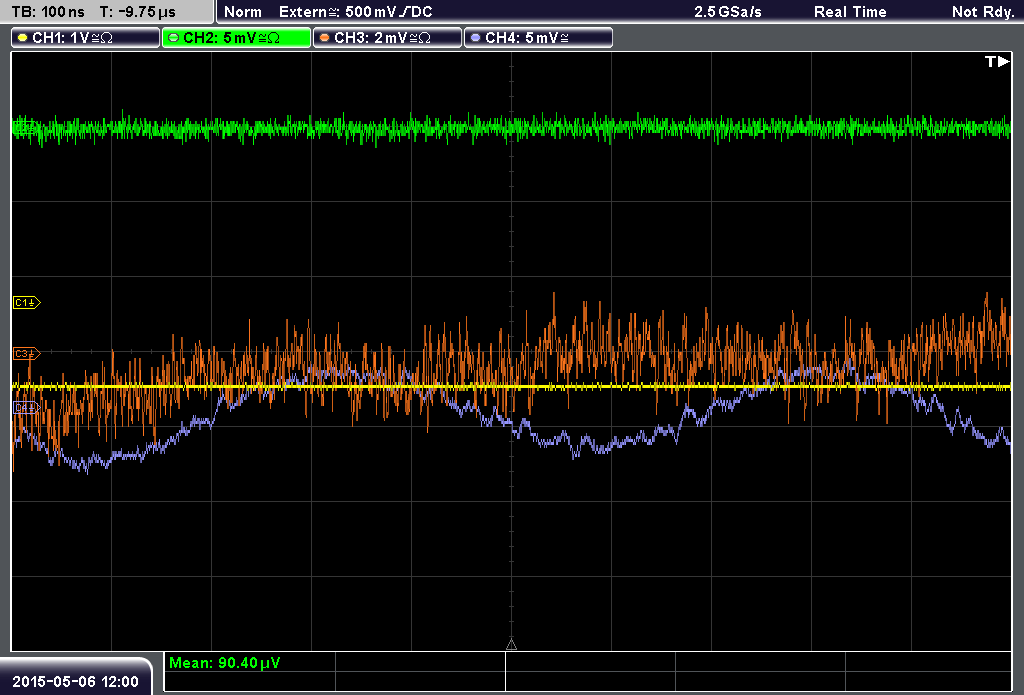Click the Norm trigger mode label
The height and width of the screenshot is (695, 1024).
243,12
